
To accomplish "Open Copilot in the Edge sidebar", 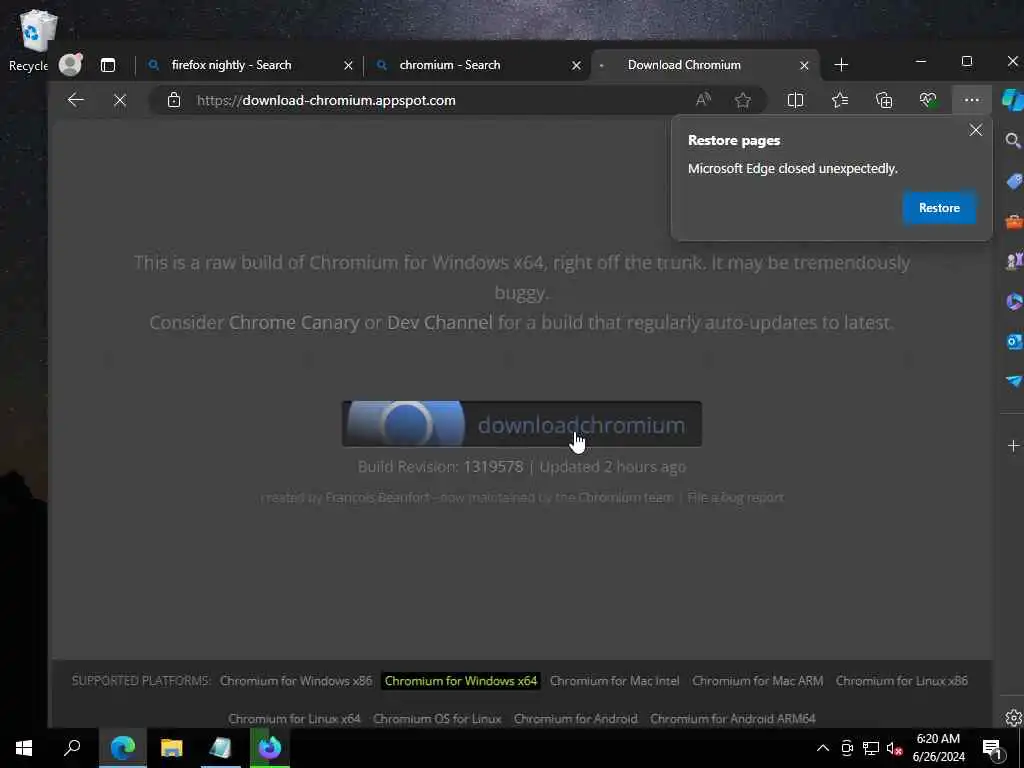I will click(x=1013, y=101).
